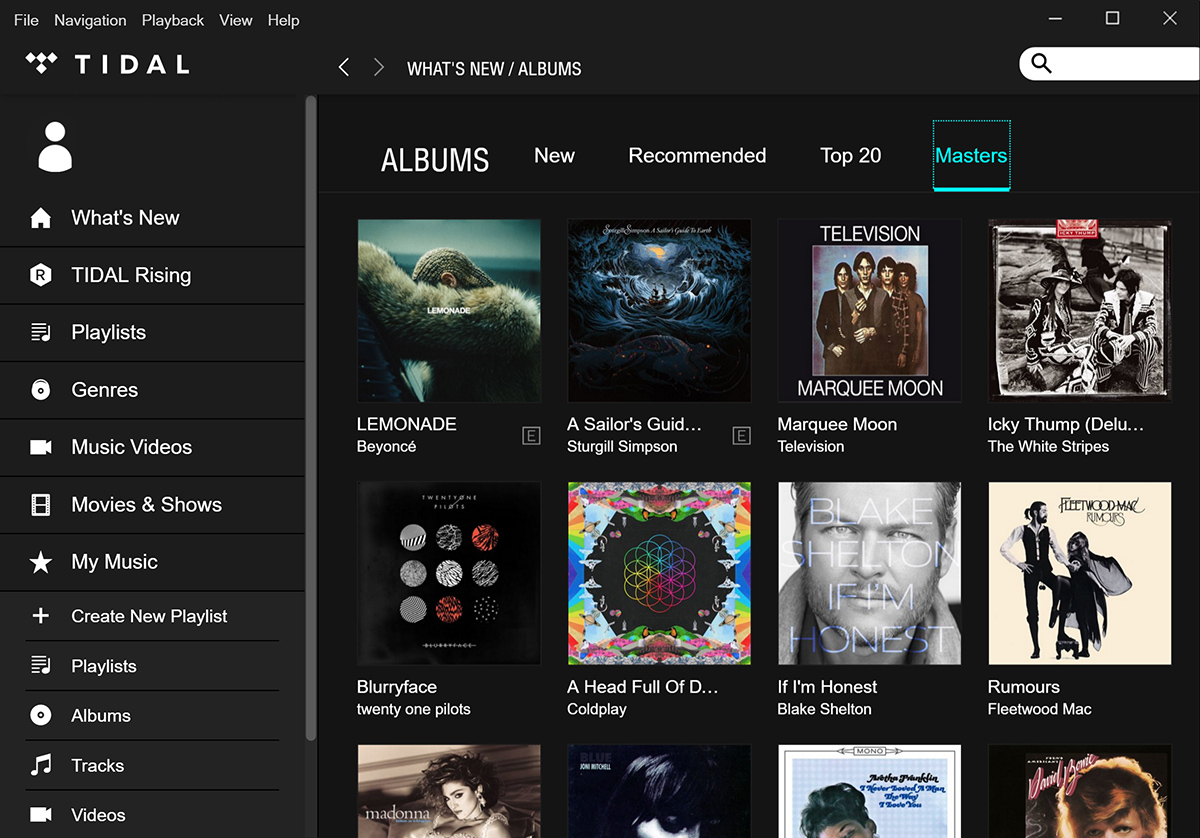Viewport: 1200px width, 838px height.
Task: Open the Playback menu
Action: pos(173,20)
